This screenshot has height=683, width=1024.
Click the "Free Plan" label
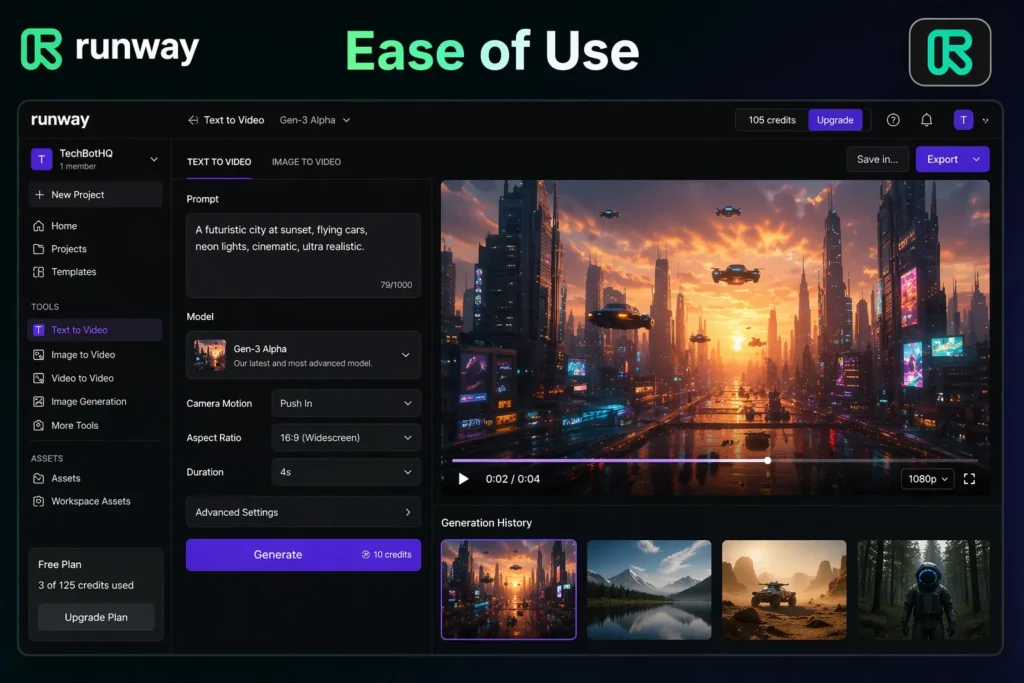click(59, 564)
